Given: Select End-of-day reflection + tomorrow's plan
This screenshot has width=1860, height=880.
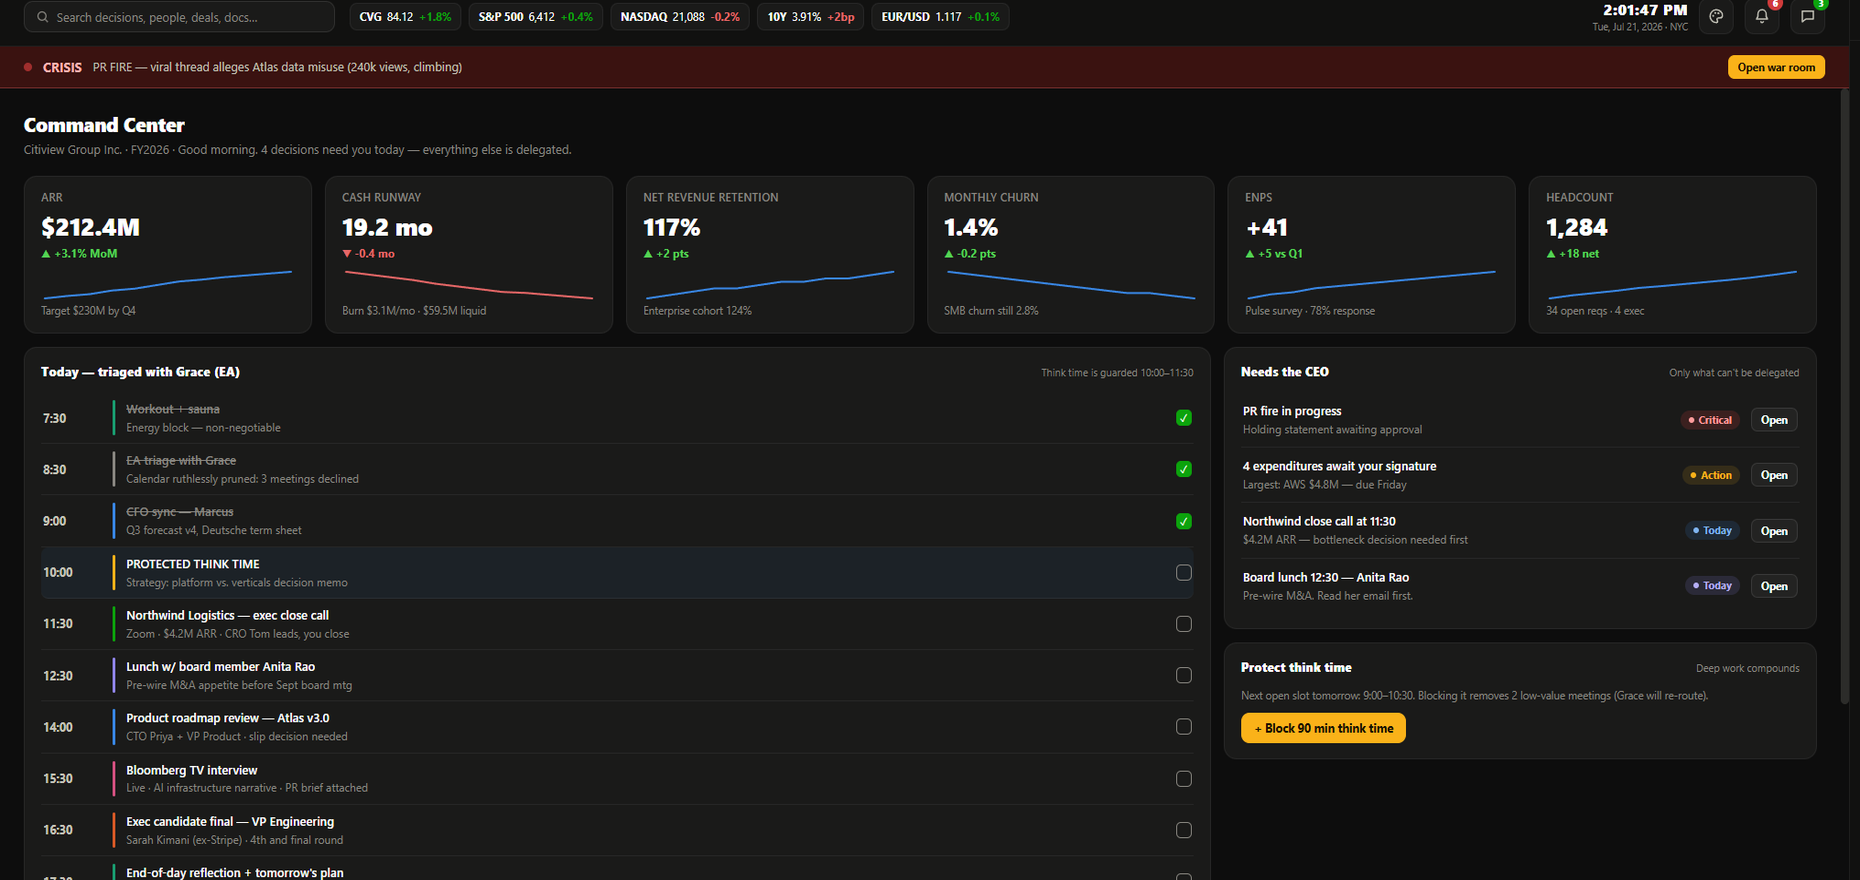Looking at the screenshot, I should click(234, 873).
